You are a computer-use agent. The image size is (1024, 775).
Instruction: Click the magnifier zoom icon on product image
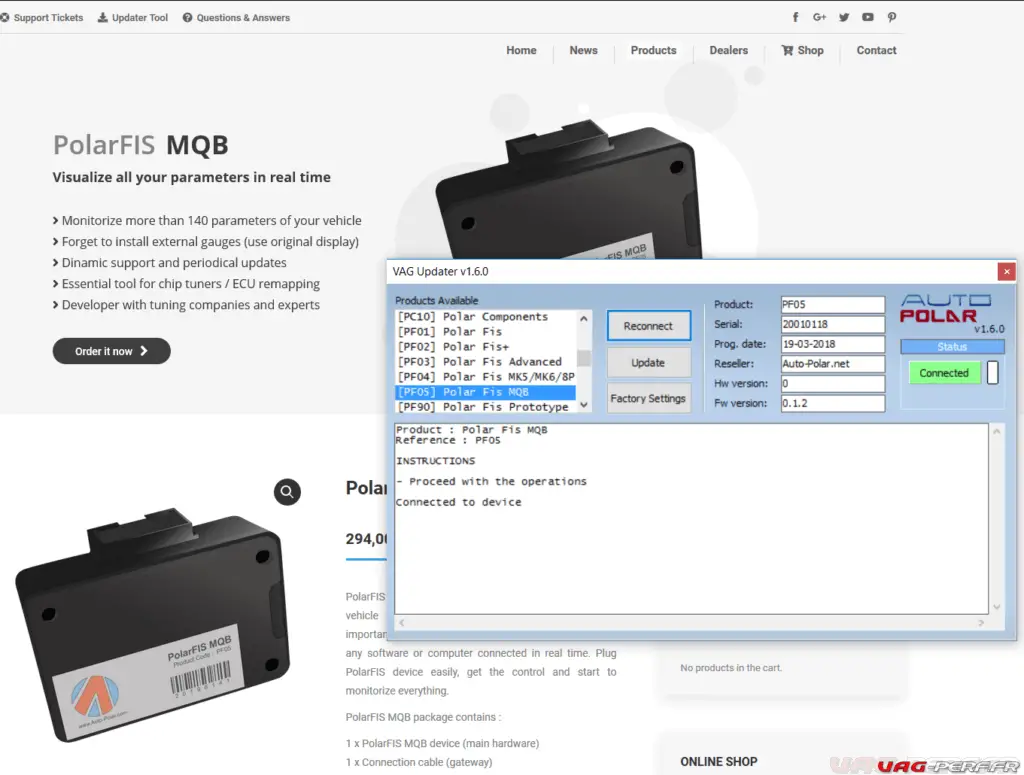(287, 492)
